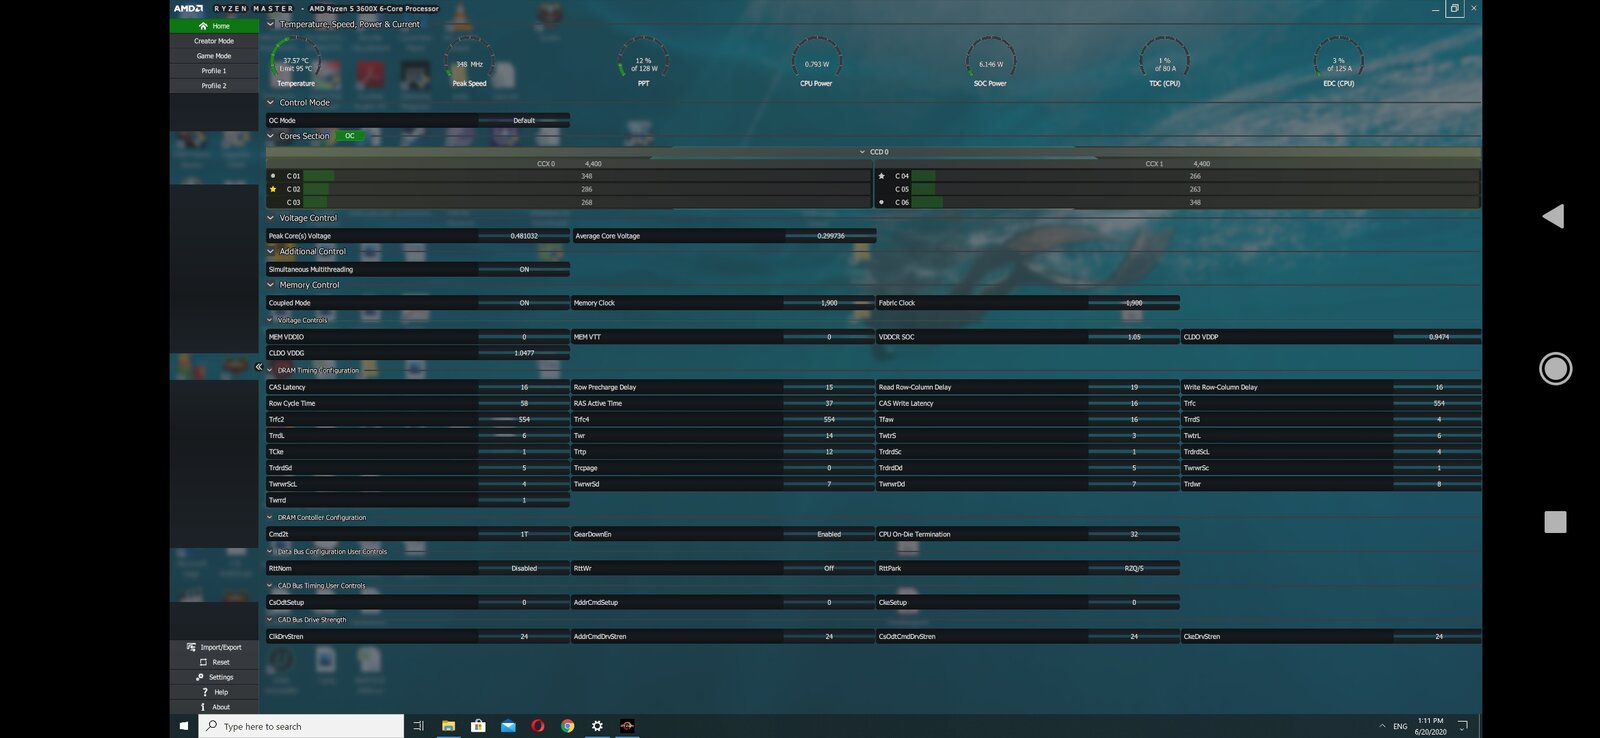Open the Cmd2t 1T dropdown
The height and width of the screenshot is (738, 1600).
(524, 534)
